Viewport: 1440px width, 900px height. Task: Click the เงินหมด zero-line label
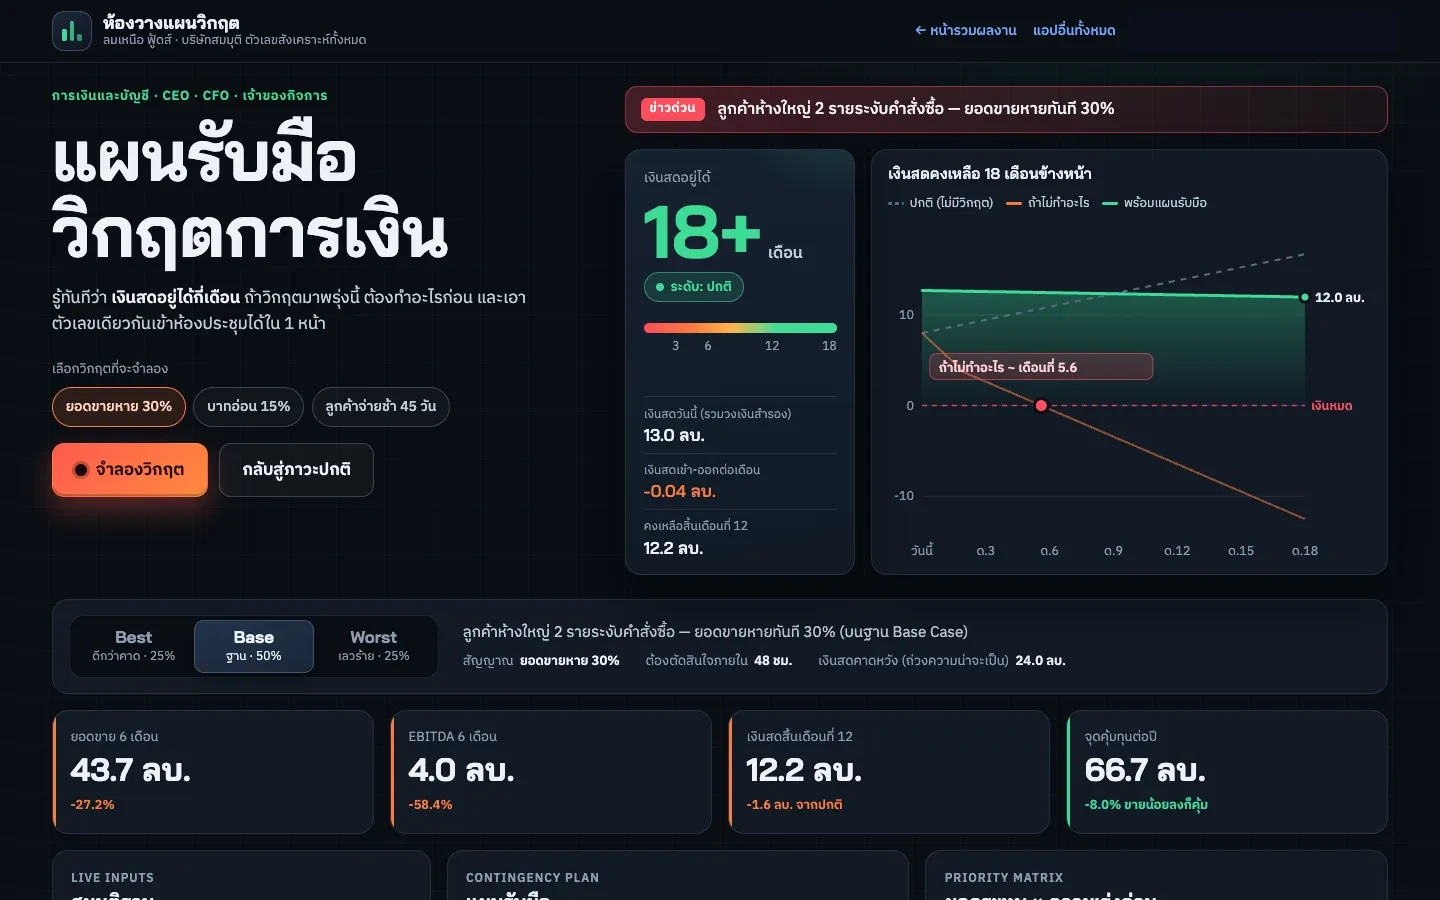pyautogui.click(x=1332, y=406)
